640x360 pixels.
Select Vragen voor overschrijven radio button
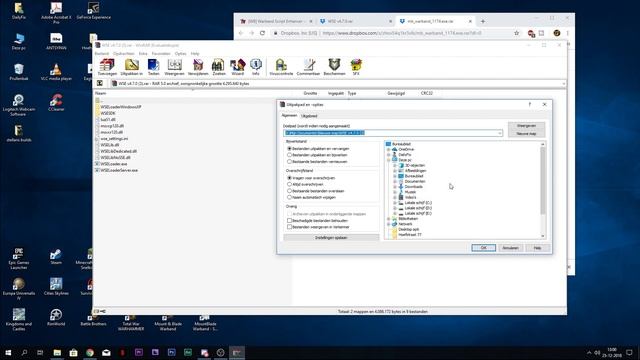289,178
